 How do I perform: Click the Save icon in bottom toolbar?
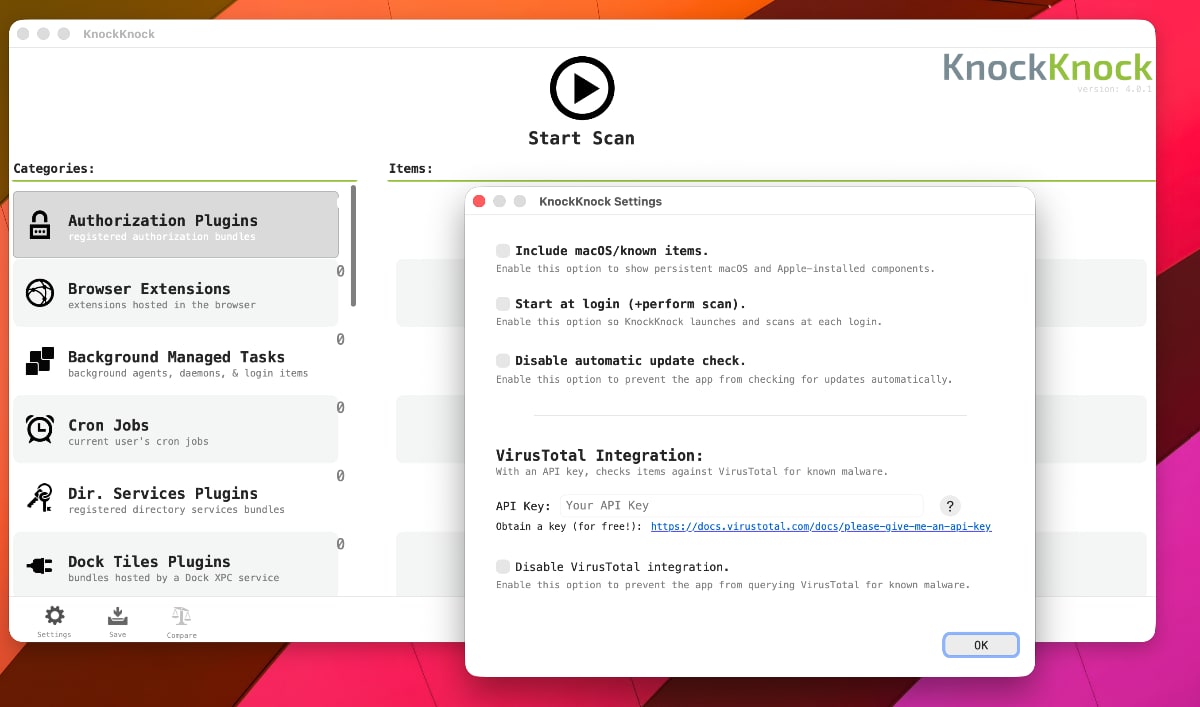[118, 616]
